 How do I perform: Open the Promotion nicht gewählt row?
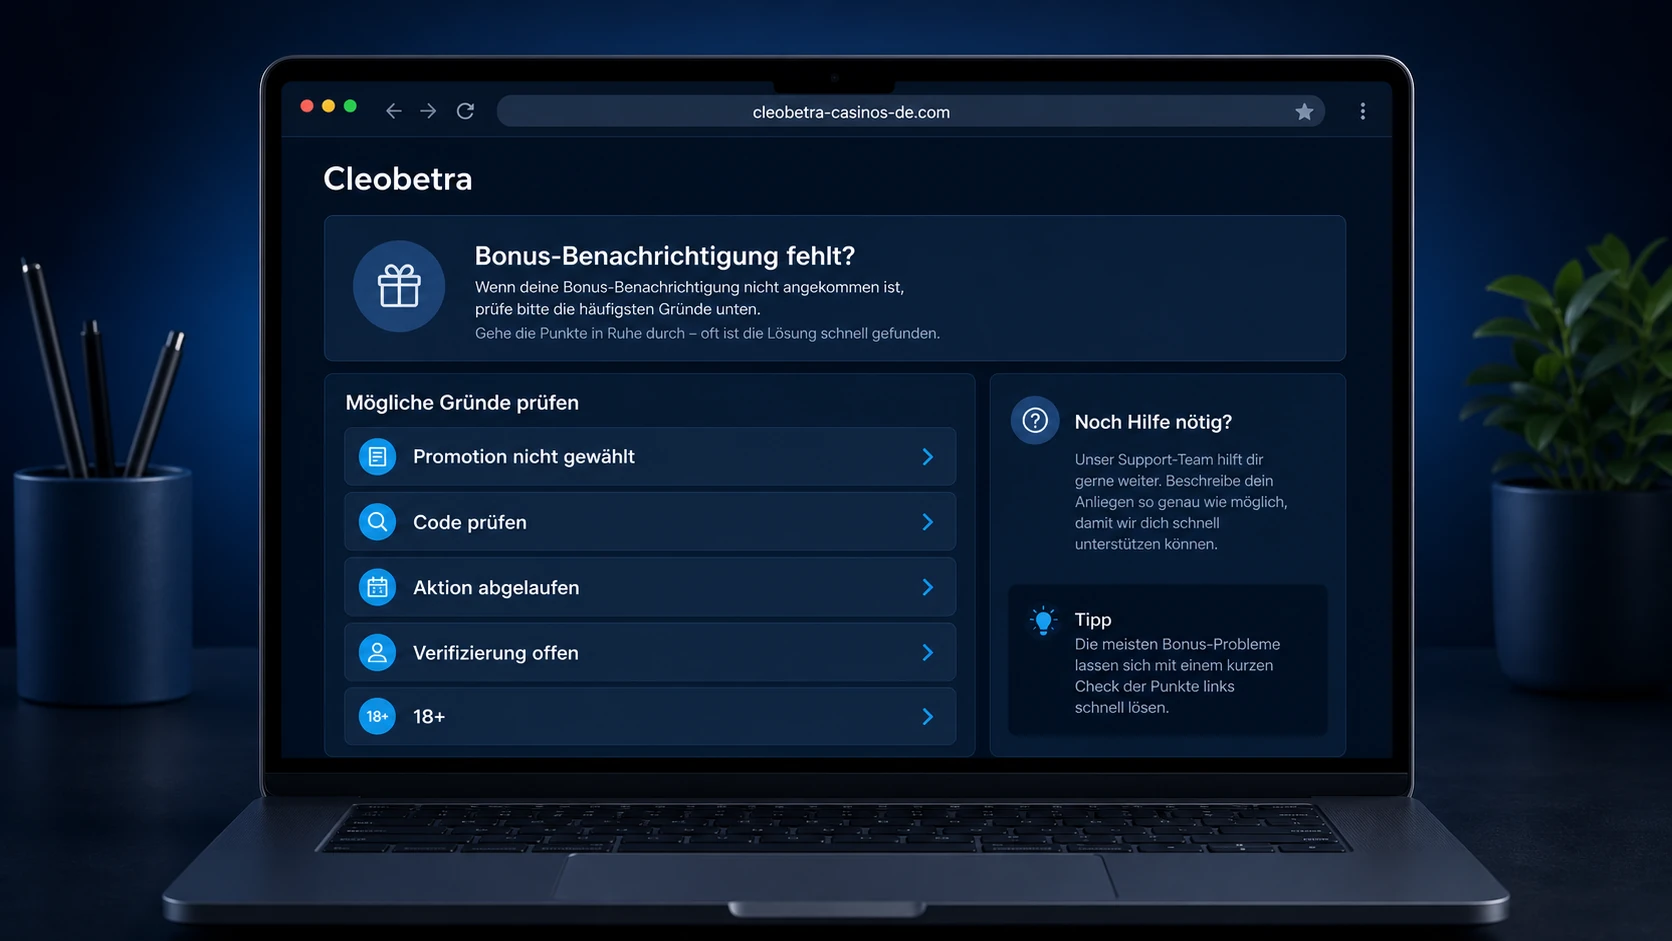point(650,457)
